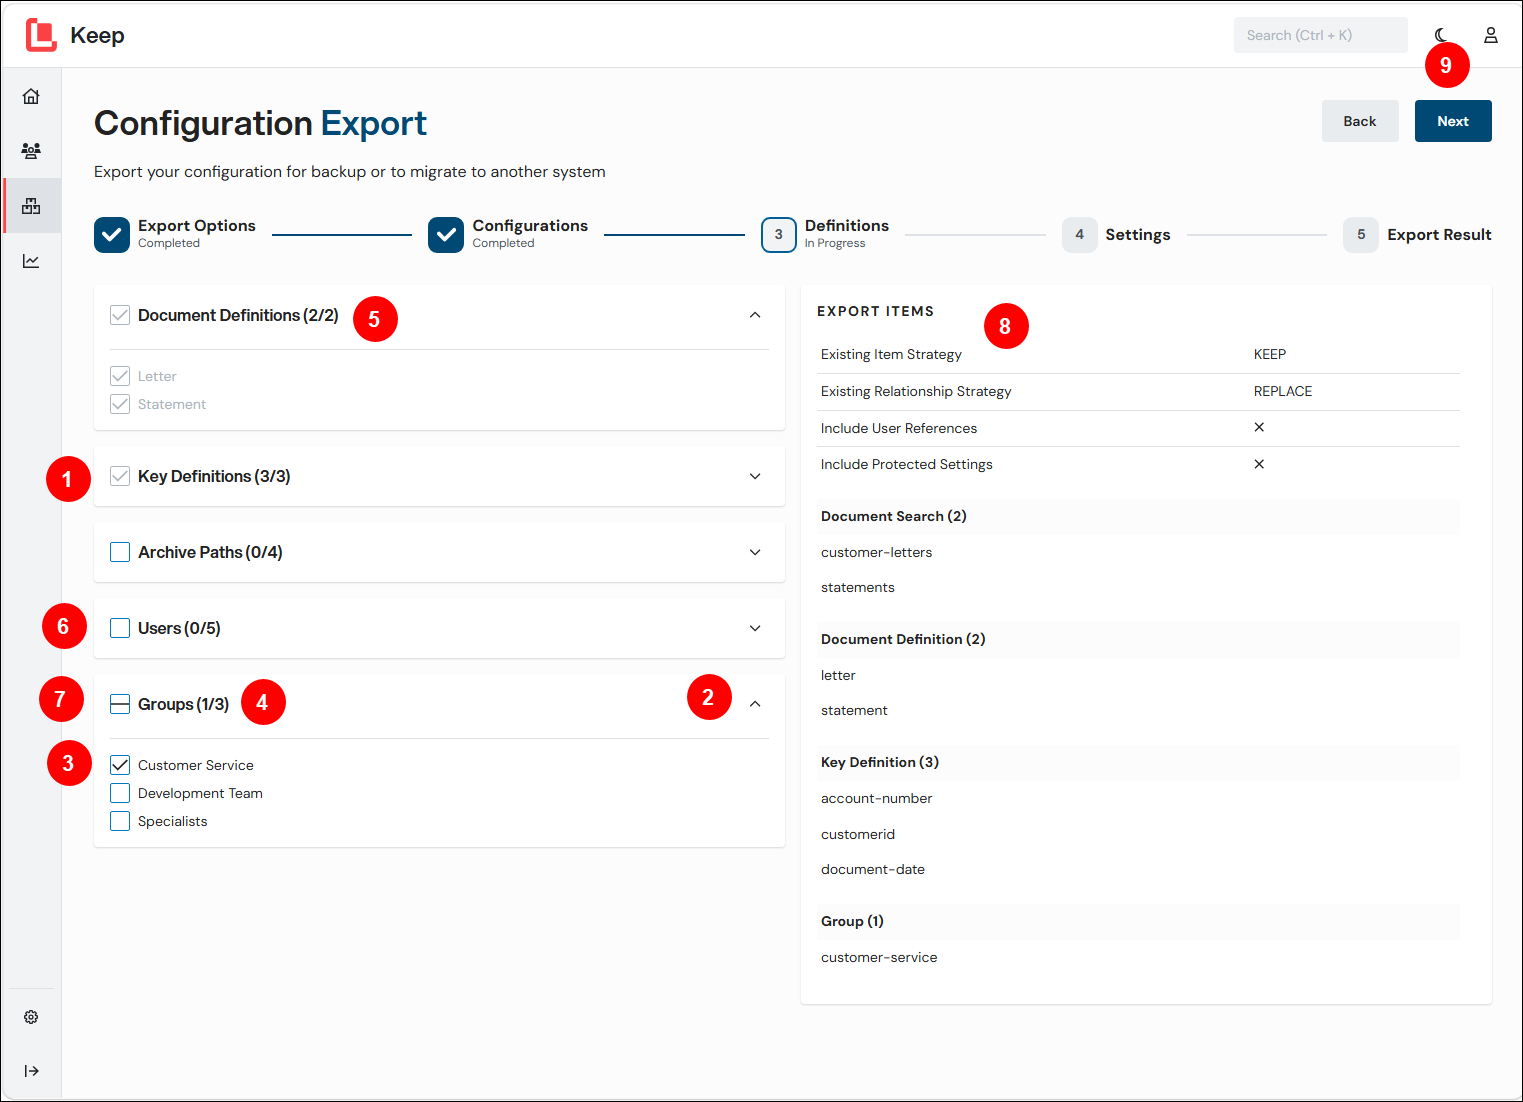Image resolution: width=1523 pixels, height=1102 pixels.
Task: Click the Existing Item Strategy KEEP value
Action: pyautogui.click(x=1270, y=354)
